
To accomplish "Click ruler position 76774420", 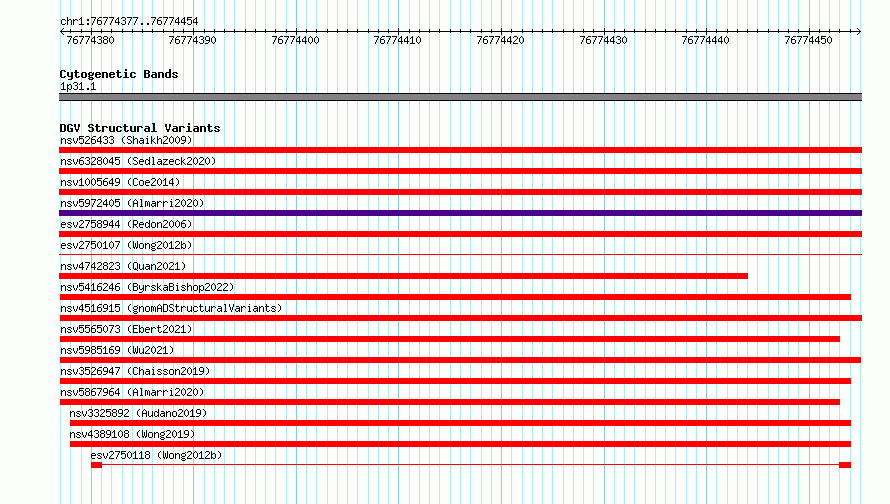I will click(x=500, y=40).
